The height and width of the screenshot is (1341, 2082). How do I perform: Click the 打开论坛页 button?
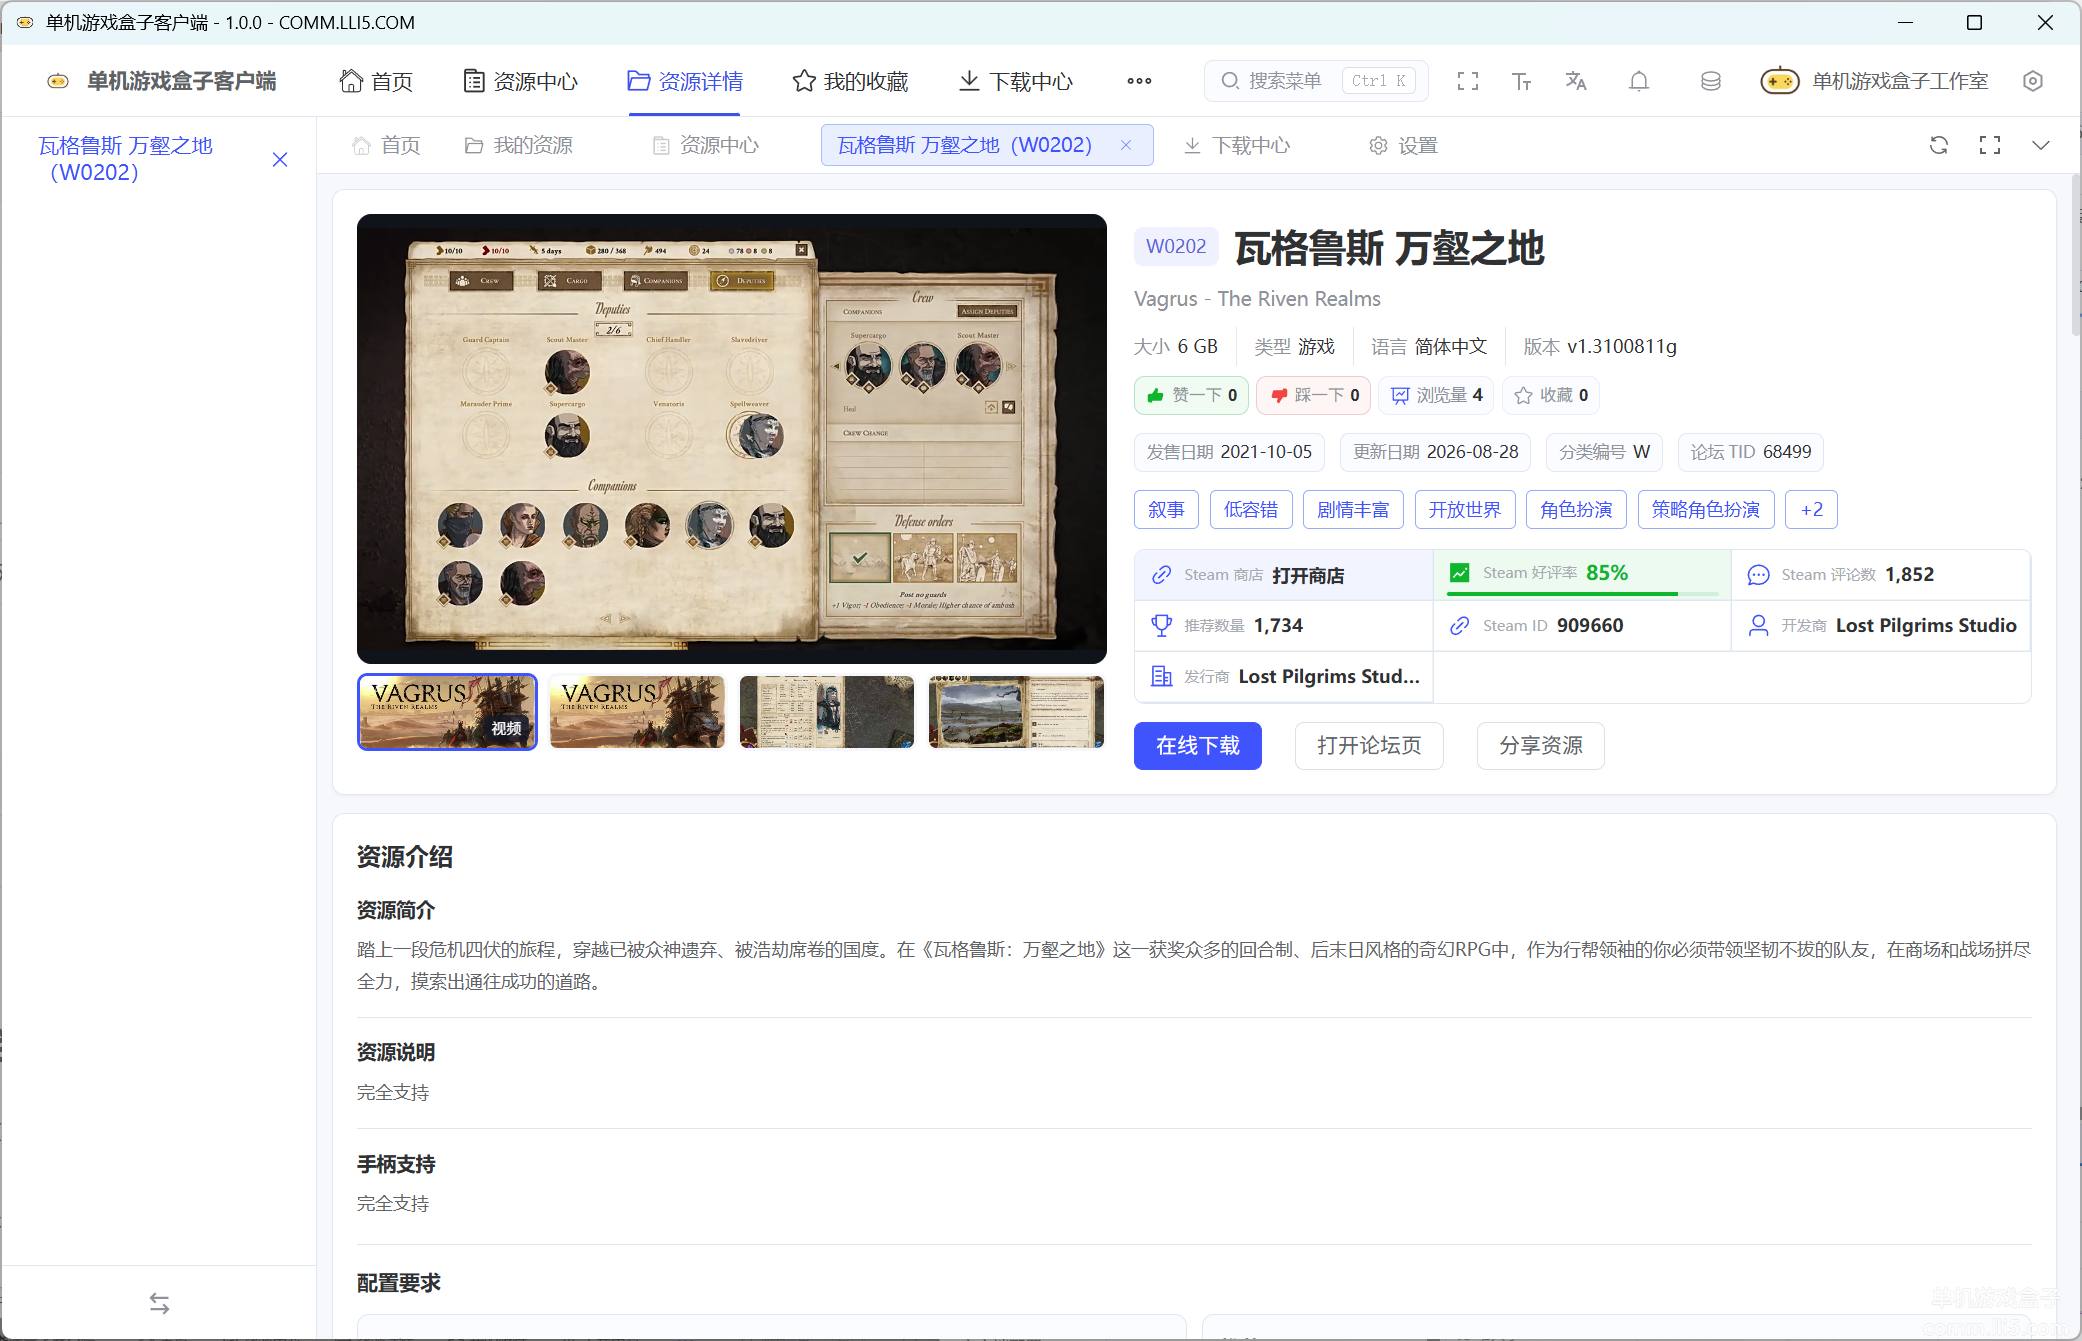tap(1368, 746)
